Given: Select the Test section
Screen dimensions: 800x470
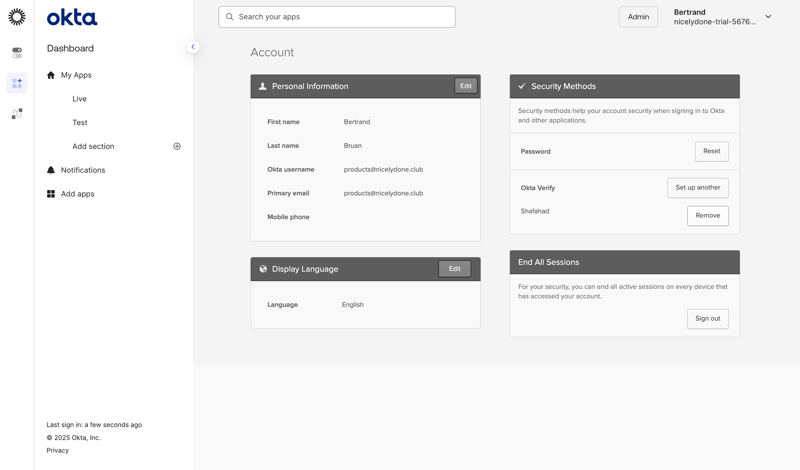Looking at the screenshot, I should pyautogui.click(x=80, y=122).
